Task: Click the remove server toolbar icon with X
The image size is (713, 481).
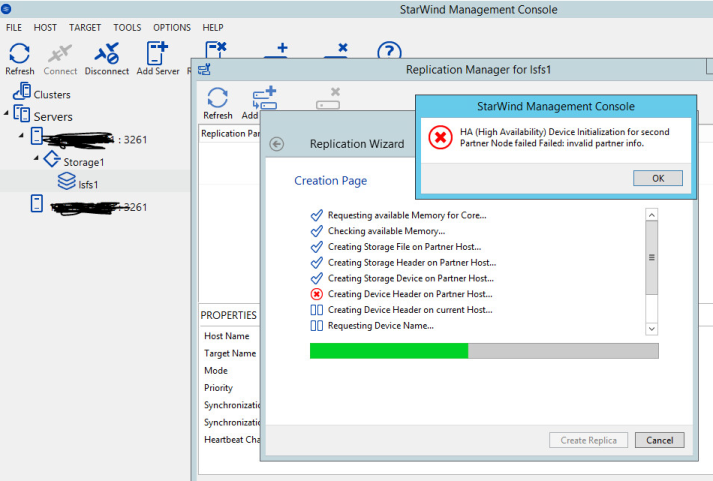Action: (216, 50)
